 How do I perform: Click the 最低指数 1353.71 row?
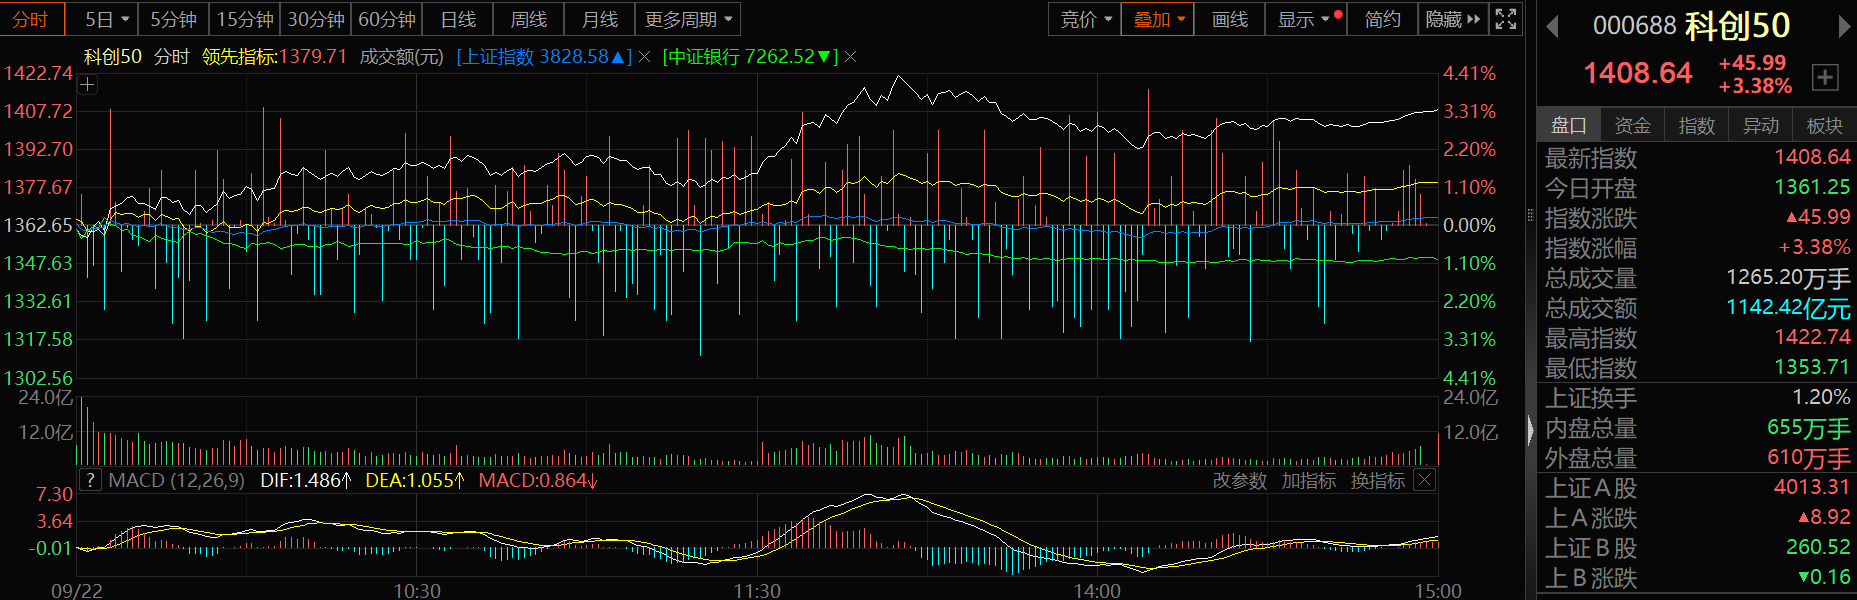coord(1697,368)
